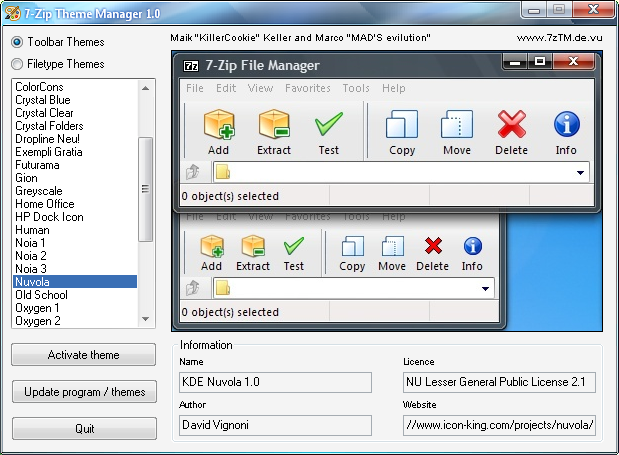Image resolution: width=619 pixels, height=455 pixels.
Task: Click the large red Delete icon
Action: (x=512, y=124)
